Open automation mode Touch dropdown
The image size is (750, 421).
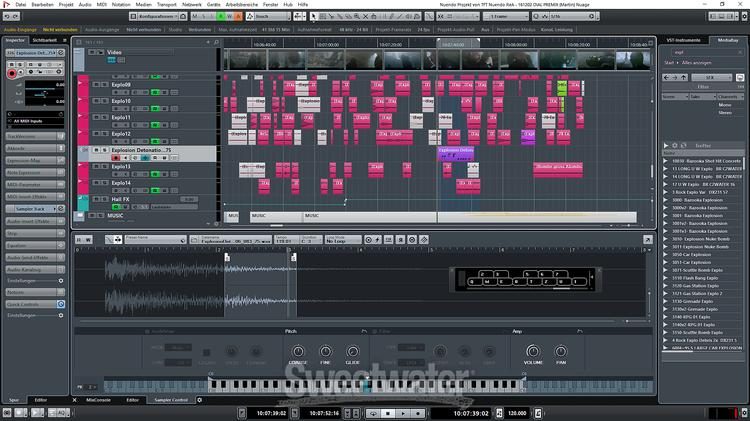click(x=272, y=16)
